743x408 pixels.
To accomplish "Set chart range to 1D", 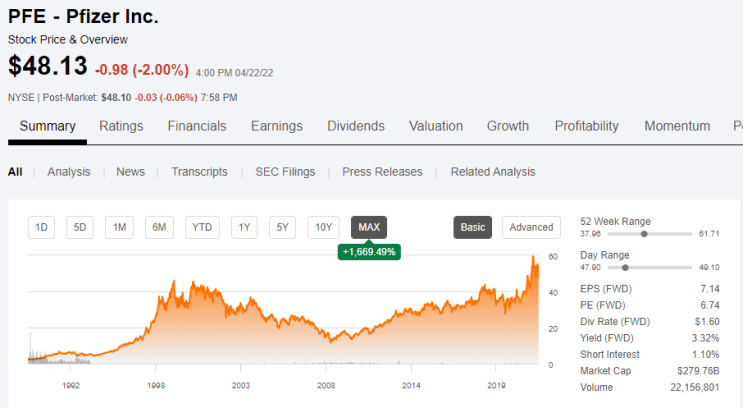I will click(41, 227).
